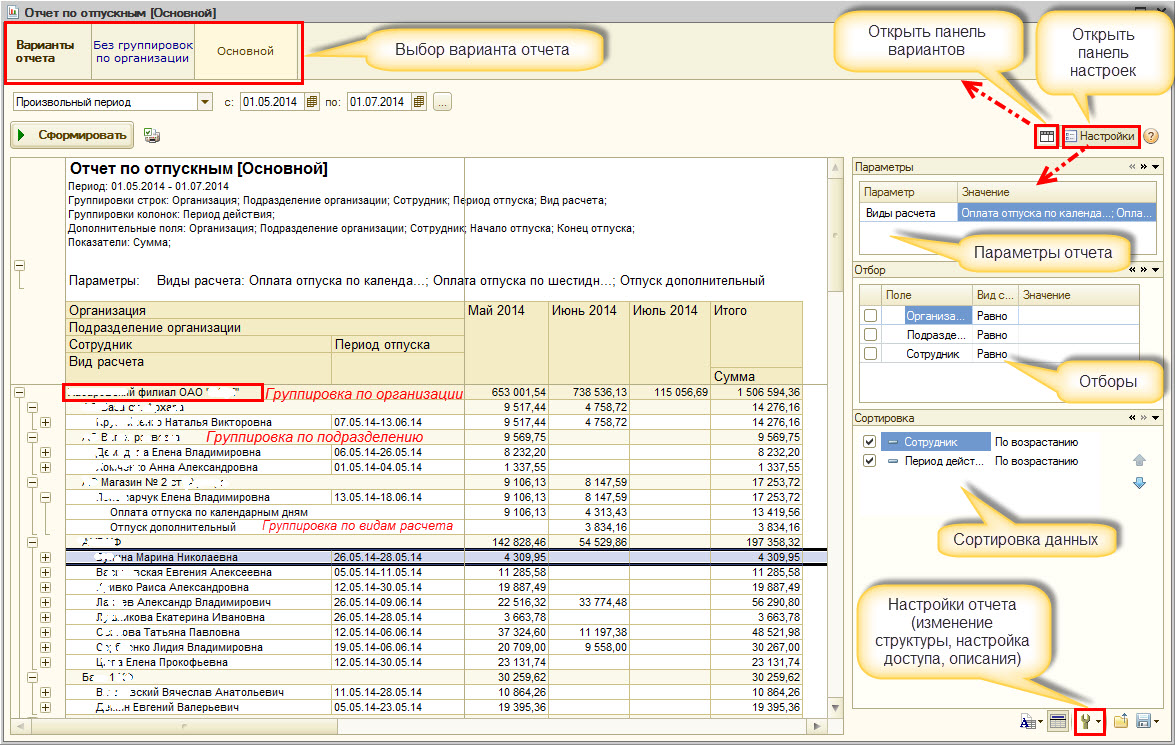
Task: Click the wrench report settings icon
Action: pos(1085,721)
